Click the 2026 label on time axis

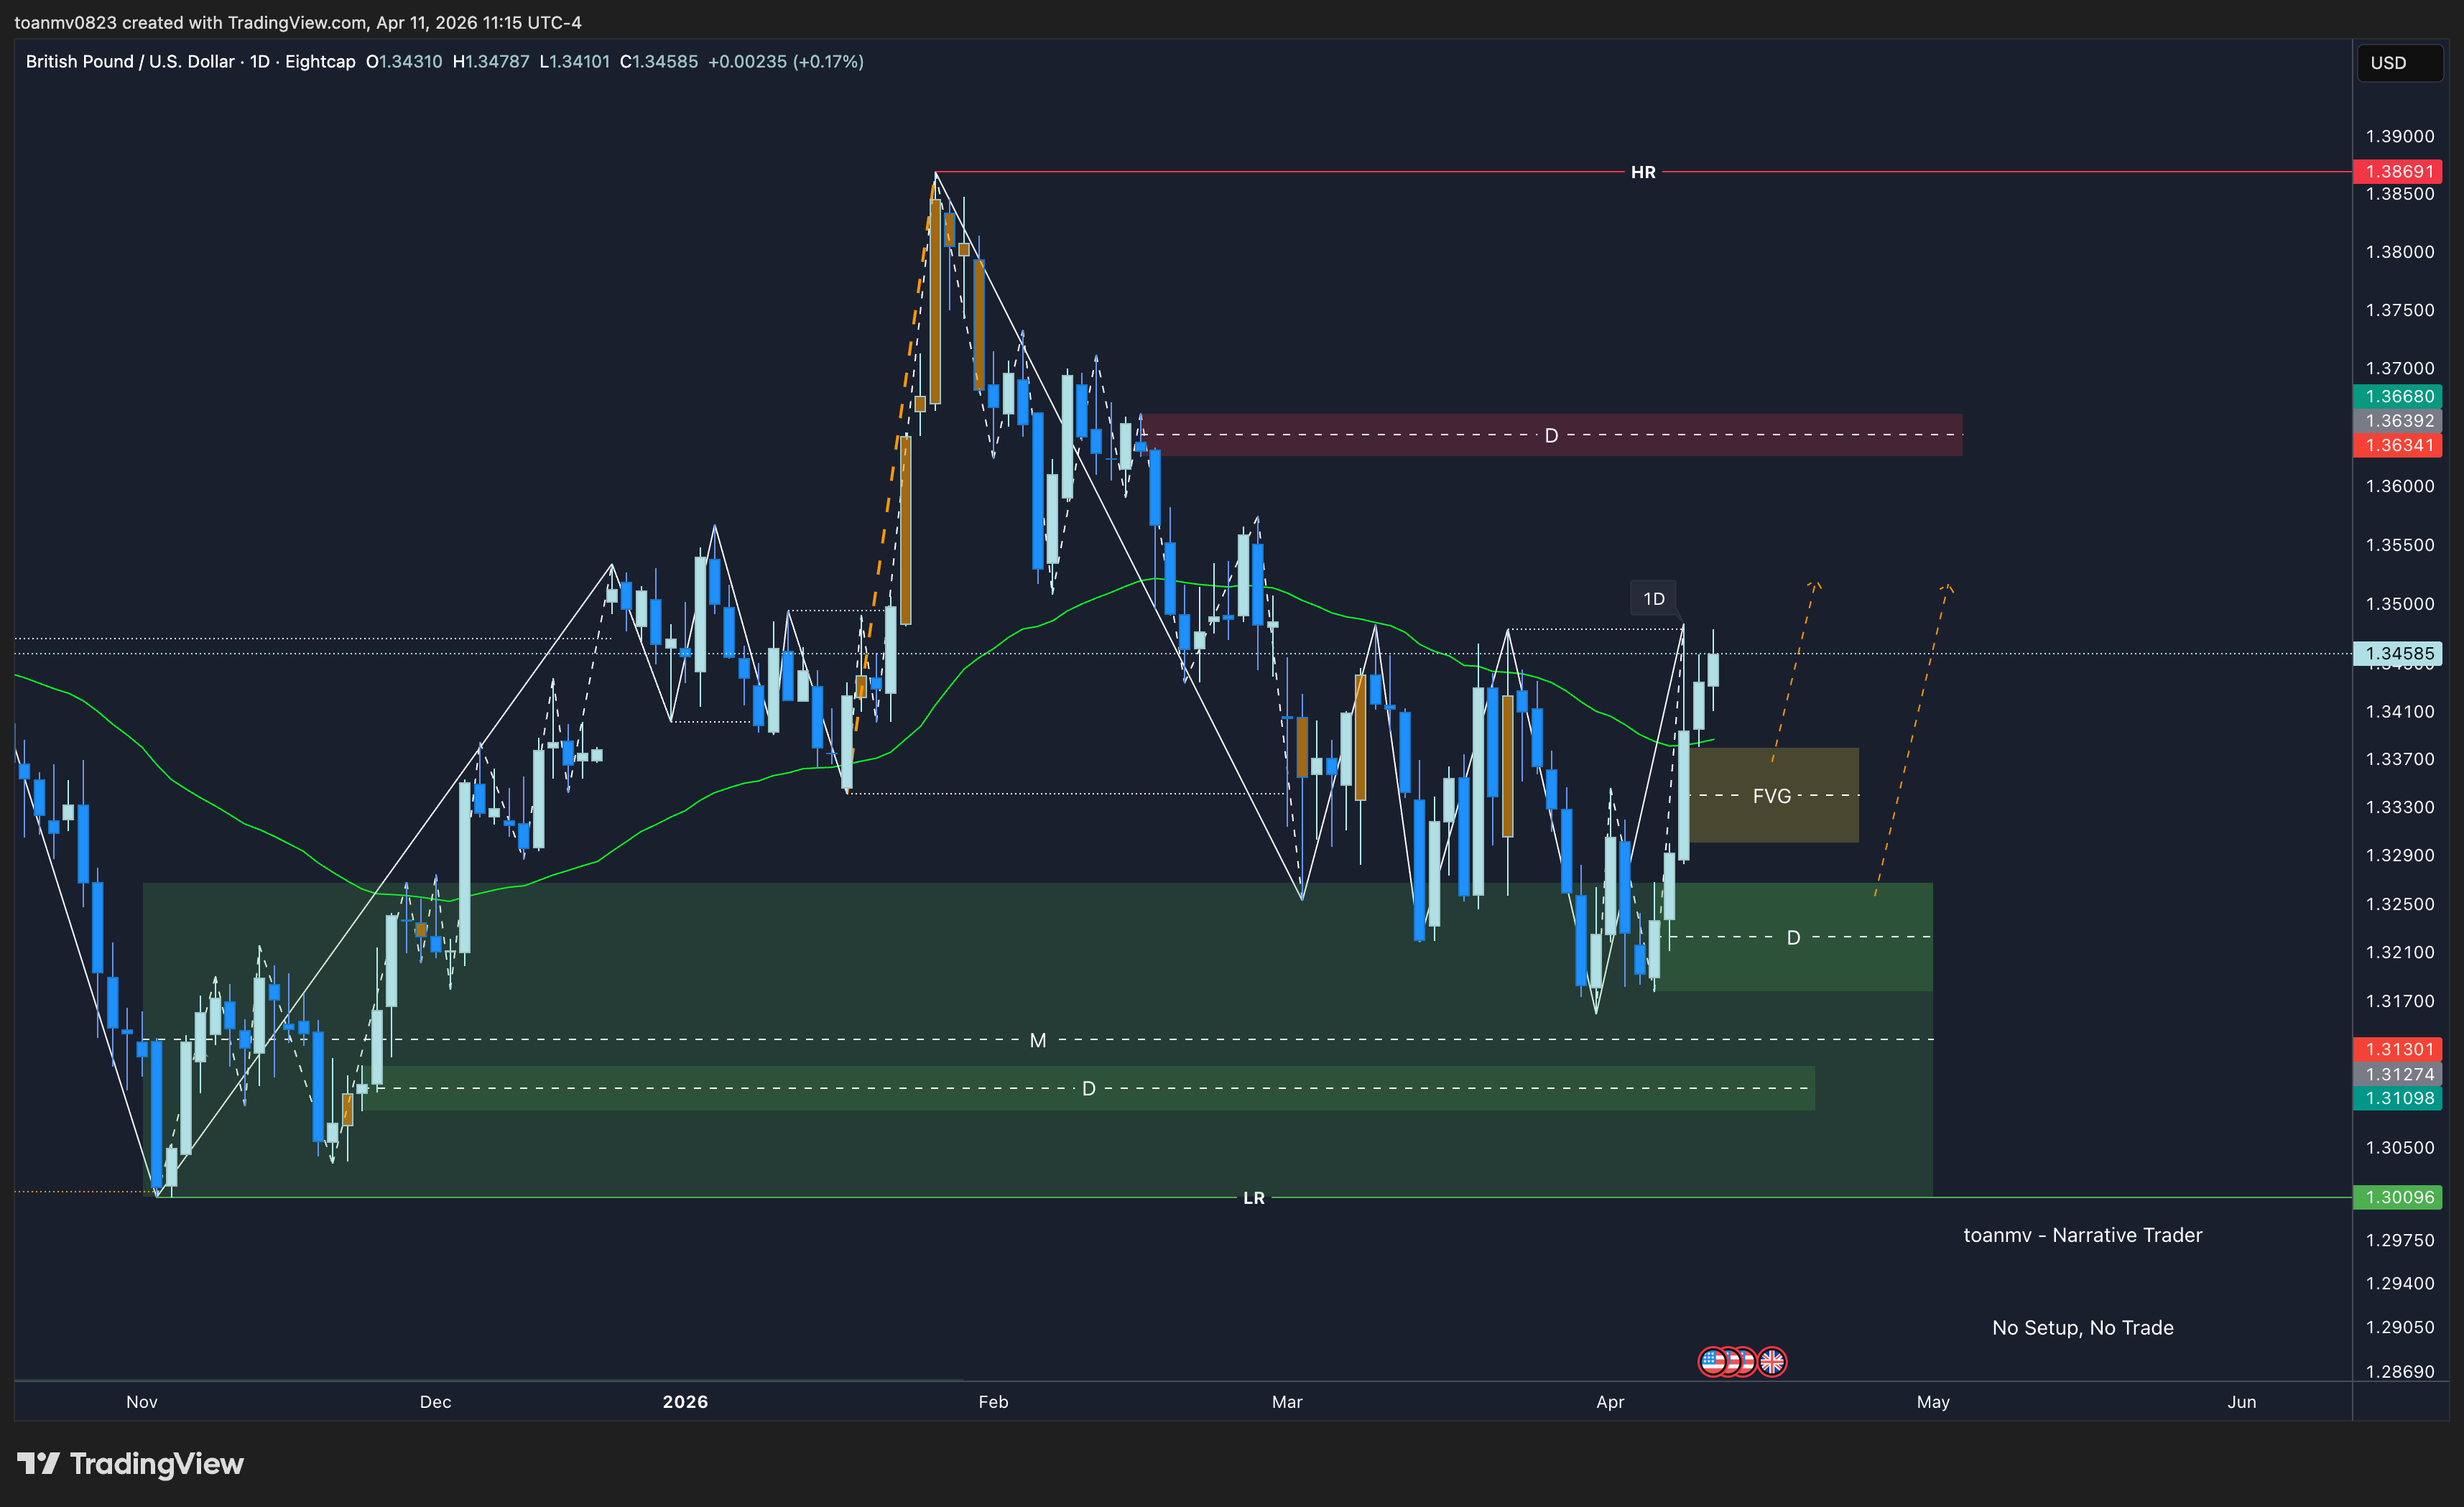(x=685, y=1402)
